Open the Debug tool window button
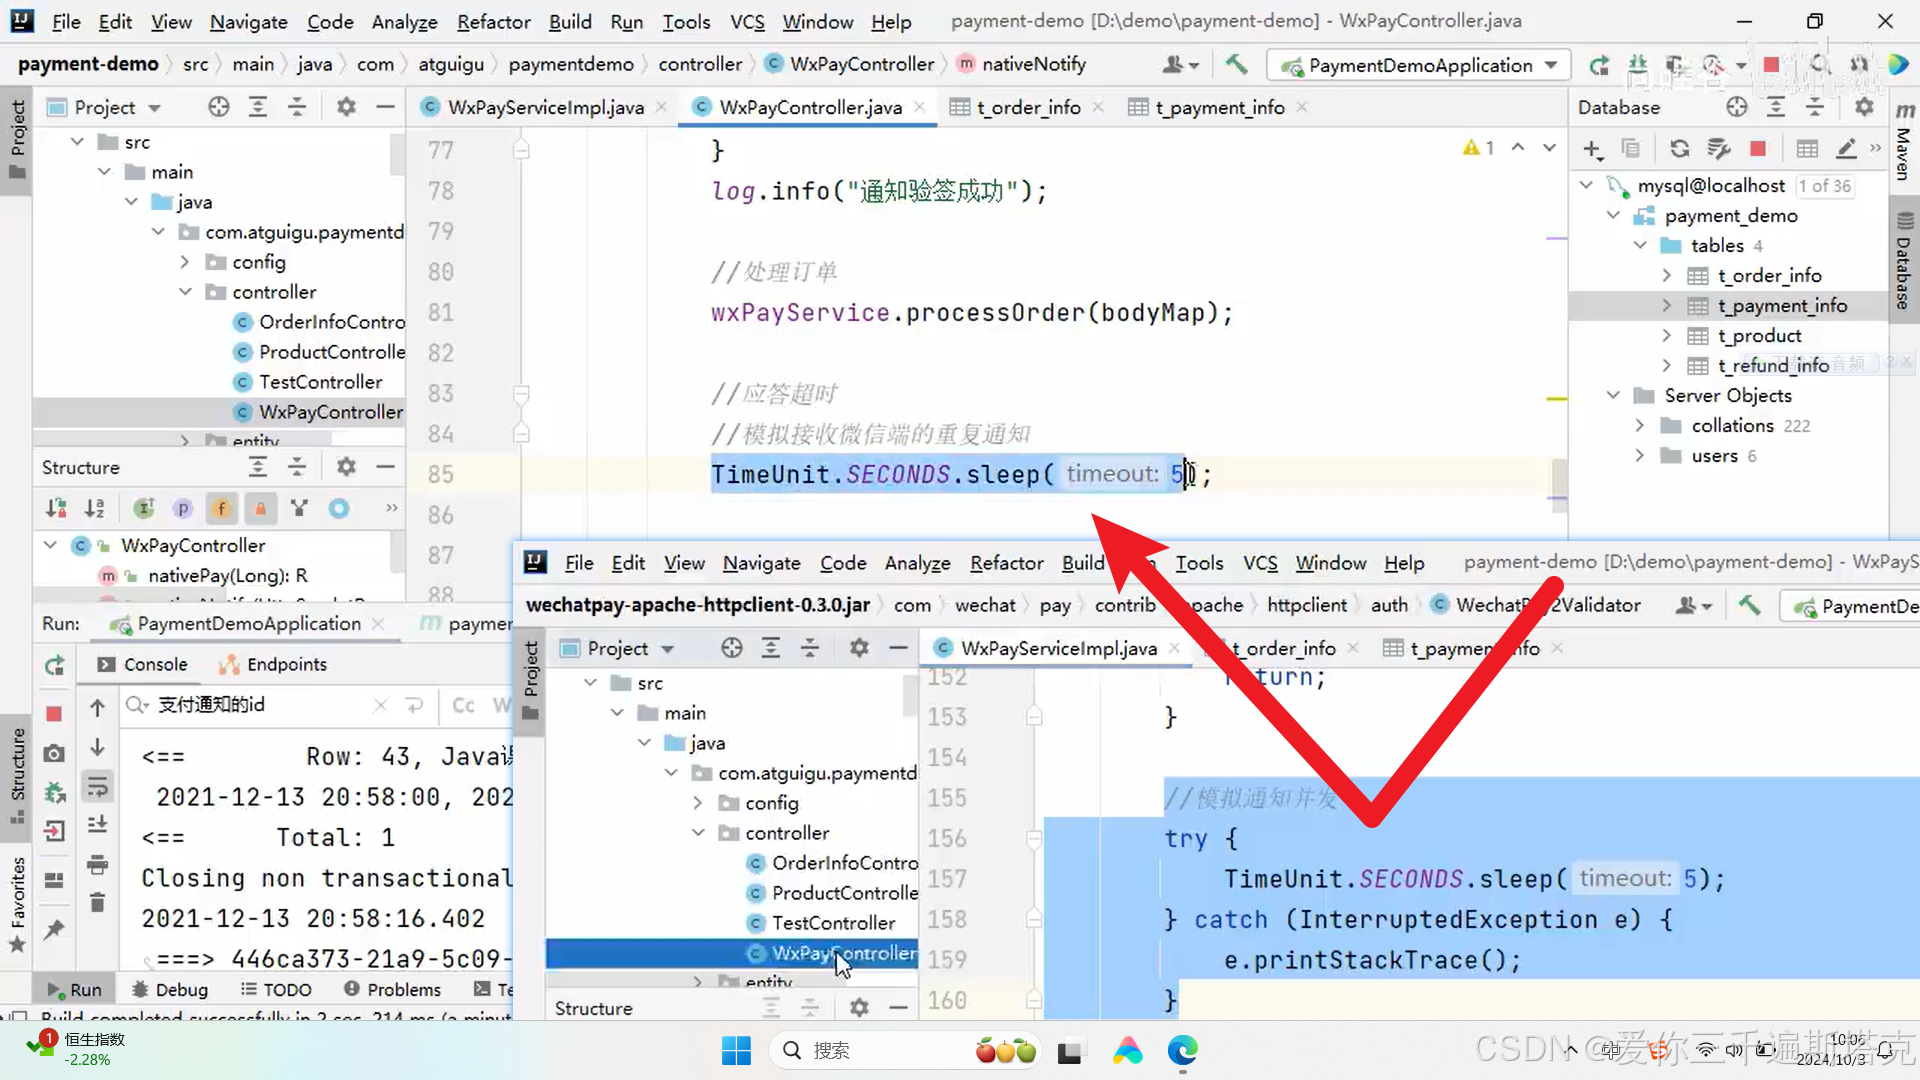This screenshot has width=1920, height=1080. click(x=170, y=989)
